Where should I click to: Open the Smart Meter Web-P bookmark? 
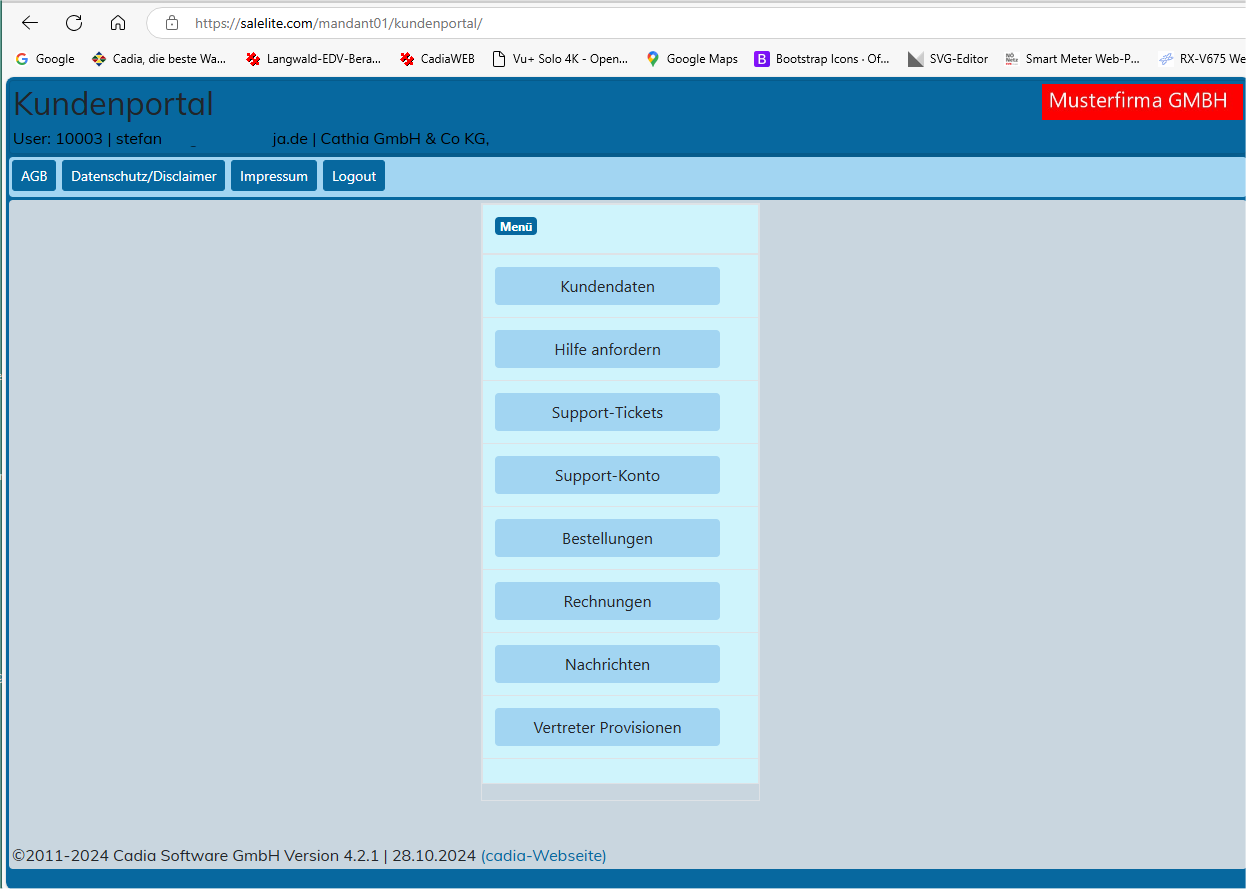point(1072,59)
